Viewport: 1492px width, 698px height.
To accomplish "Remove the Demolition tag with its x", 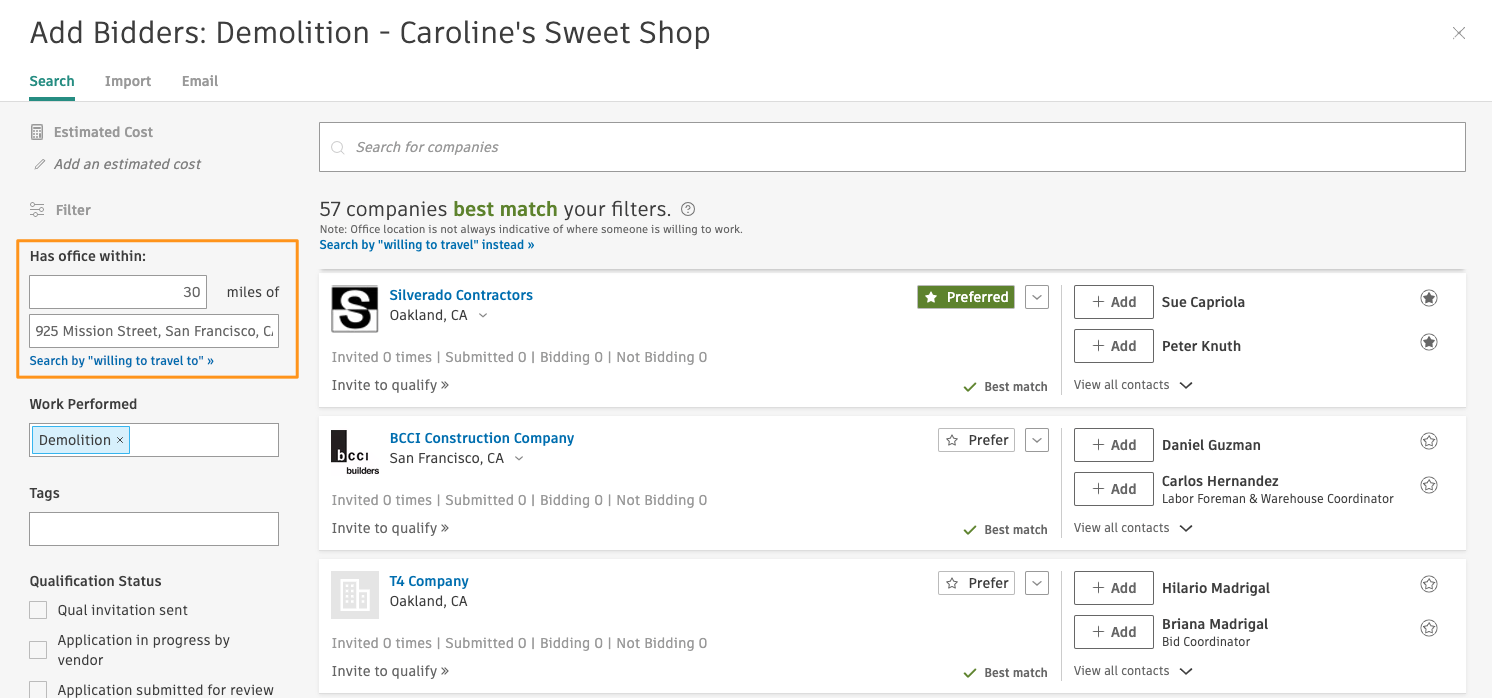I will coord(120,440).
